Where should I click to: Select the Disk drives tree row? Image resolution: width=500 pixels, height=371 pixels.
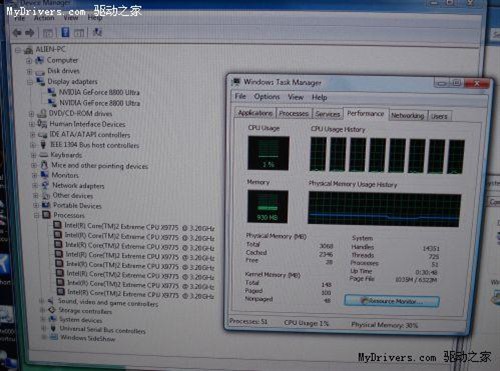[x=58, y=71]
